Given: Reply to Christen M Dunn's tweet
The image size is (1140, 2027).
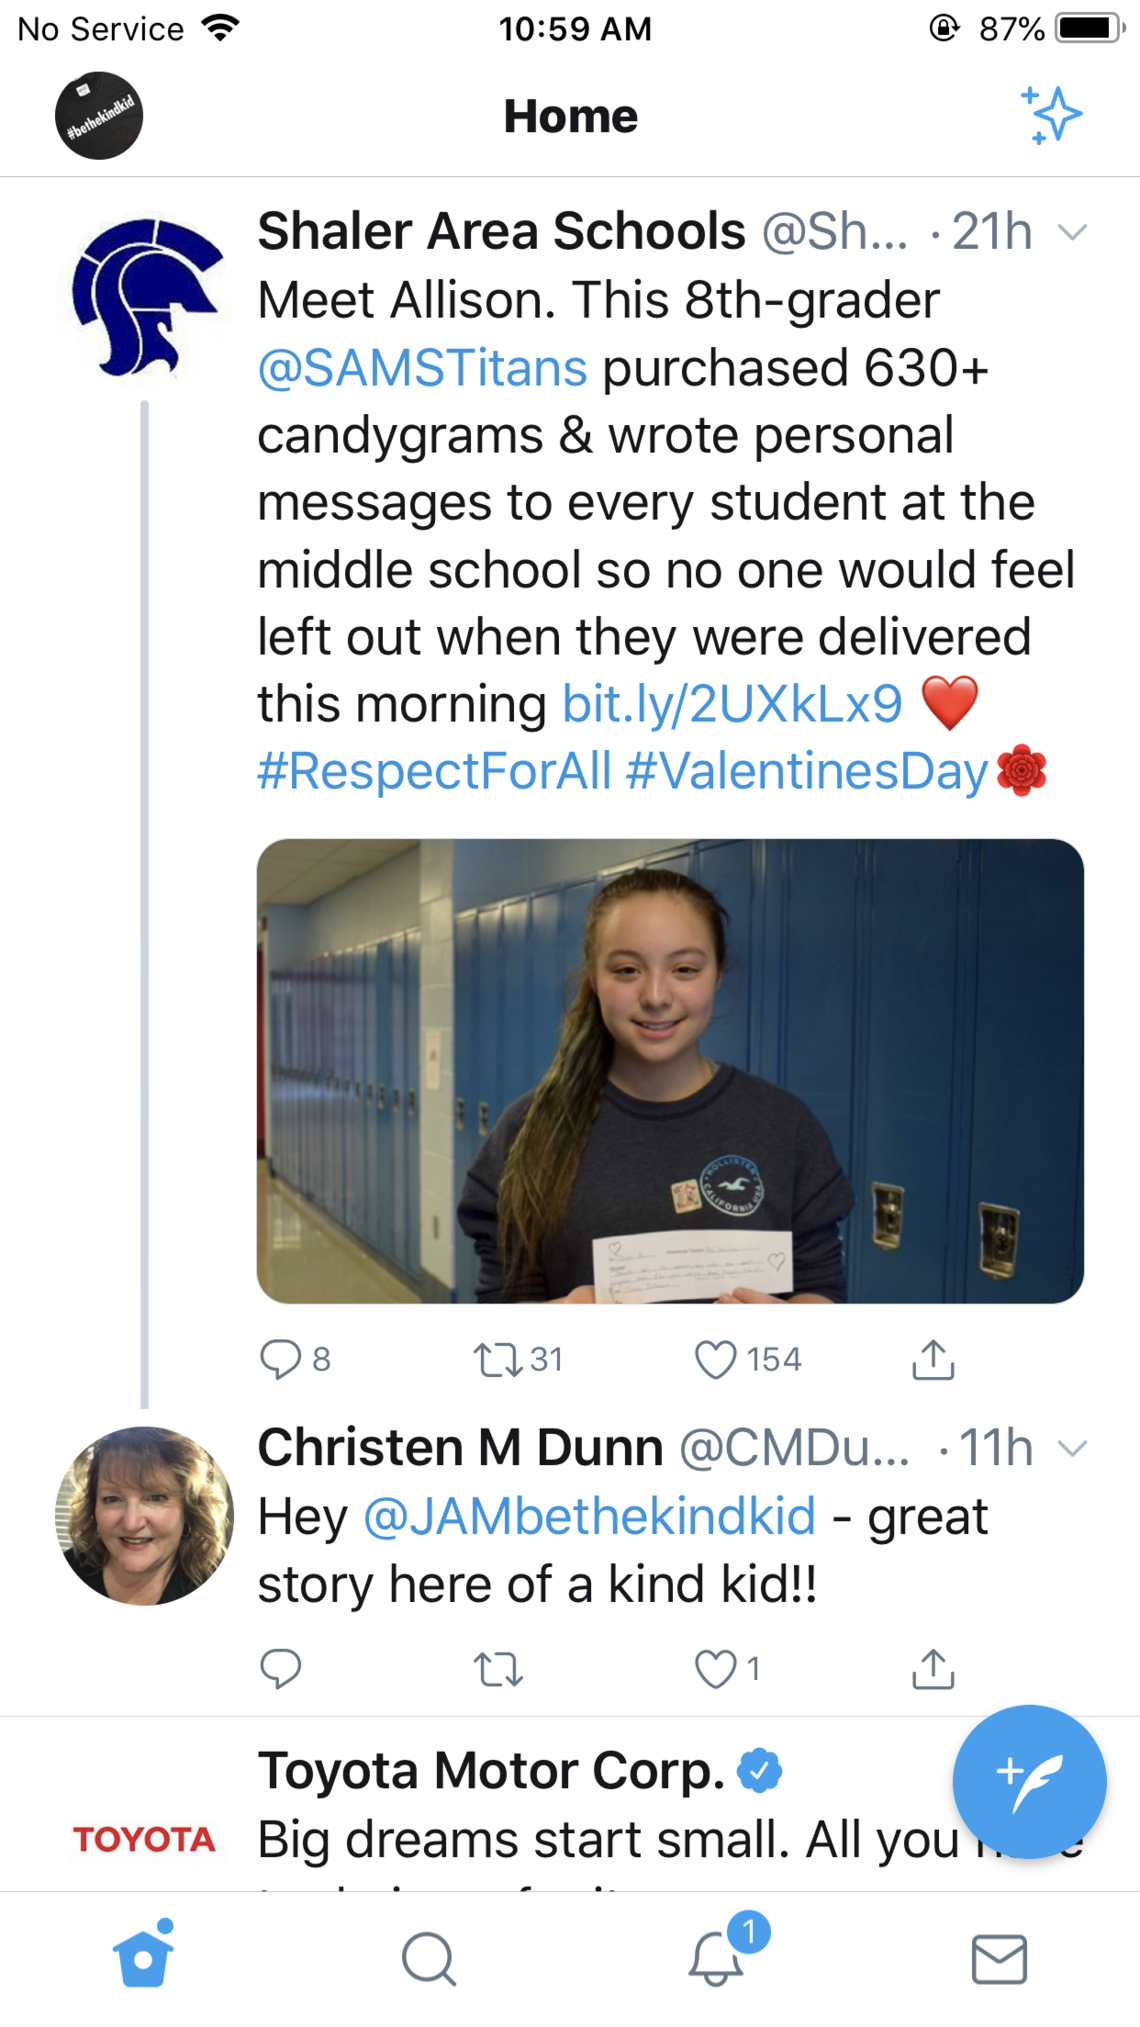Looking at the screenshot, I should (281, 1668).
